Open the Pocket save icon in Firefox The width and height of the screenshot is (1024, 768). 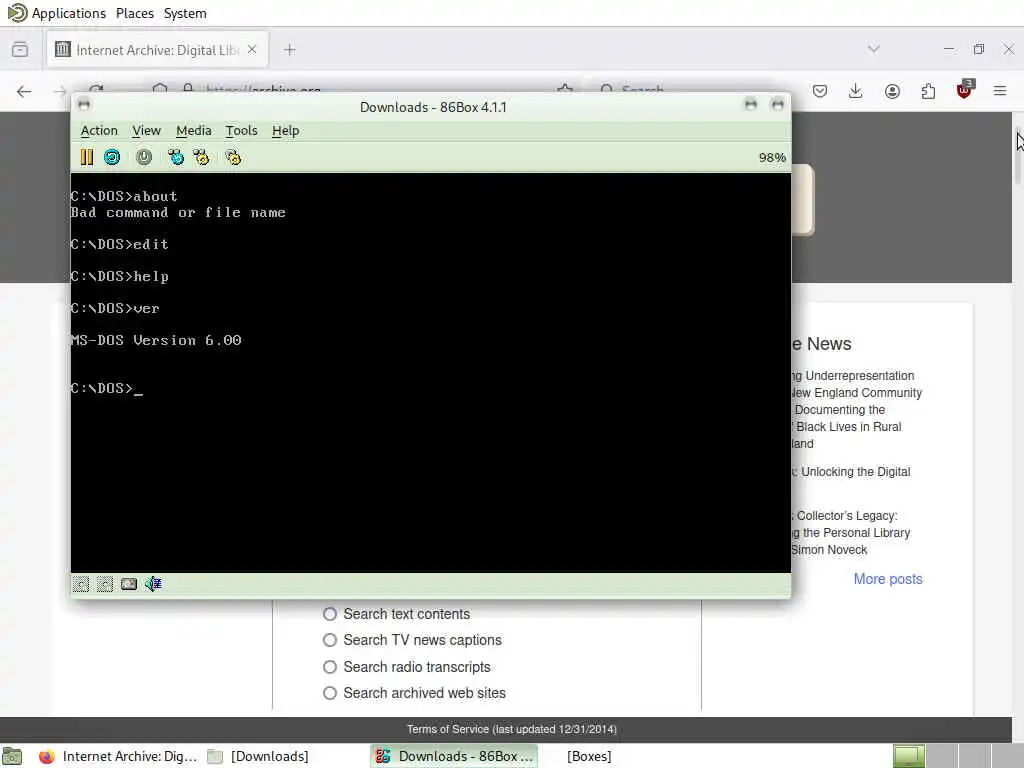click(x=820, y=91)
